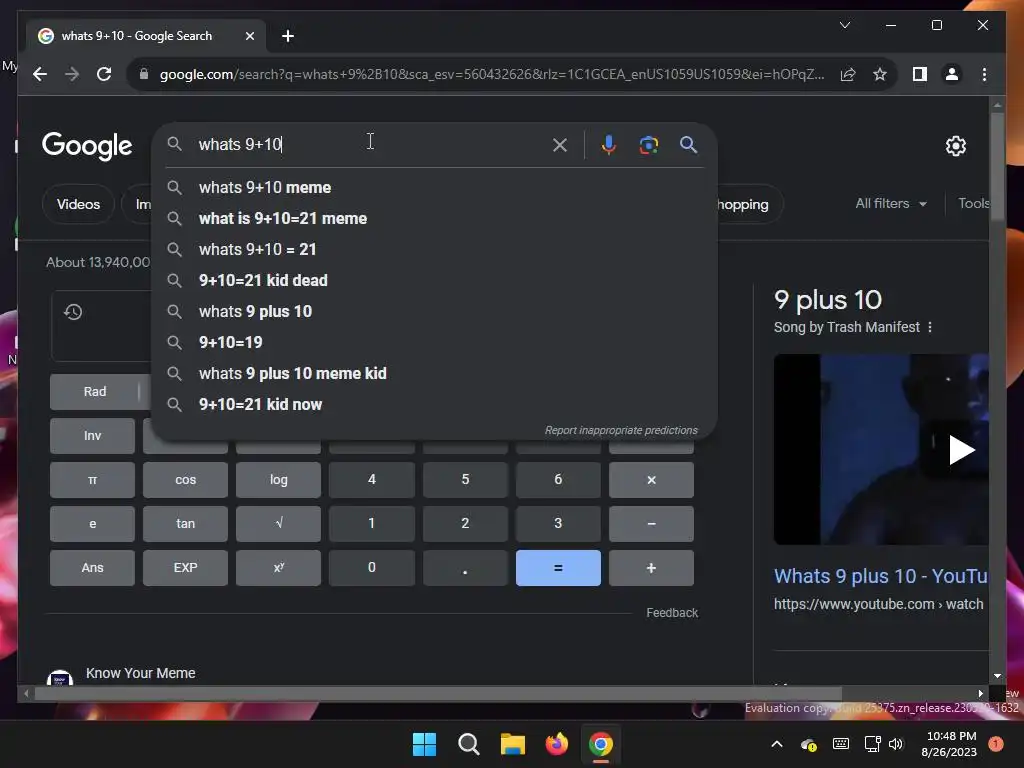Open Whats 9 plus 10 YouTube link
This screenshot has width=1024, height=768.
coord(880,576)
